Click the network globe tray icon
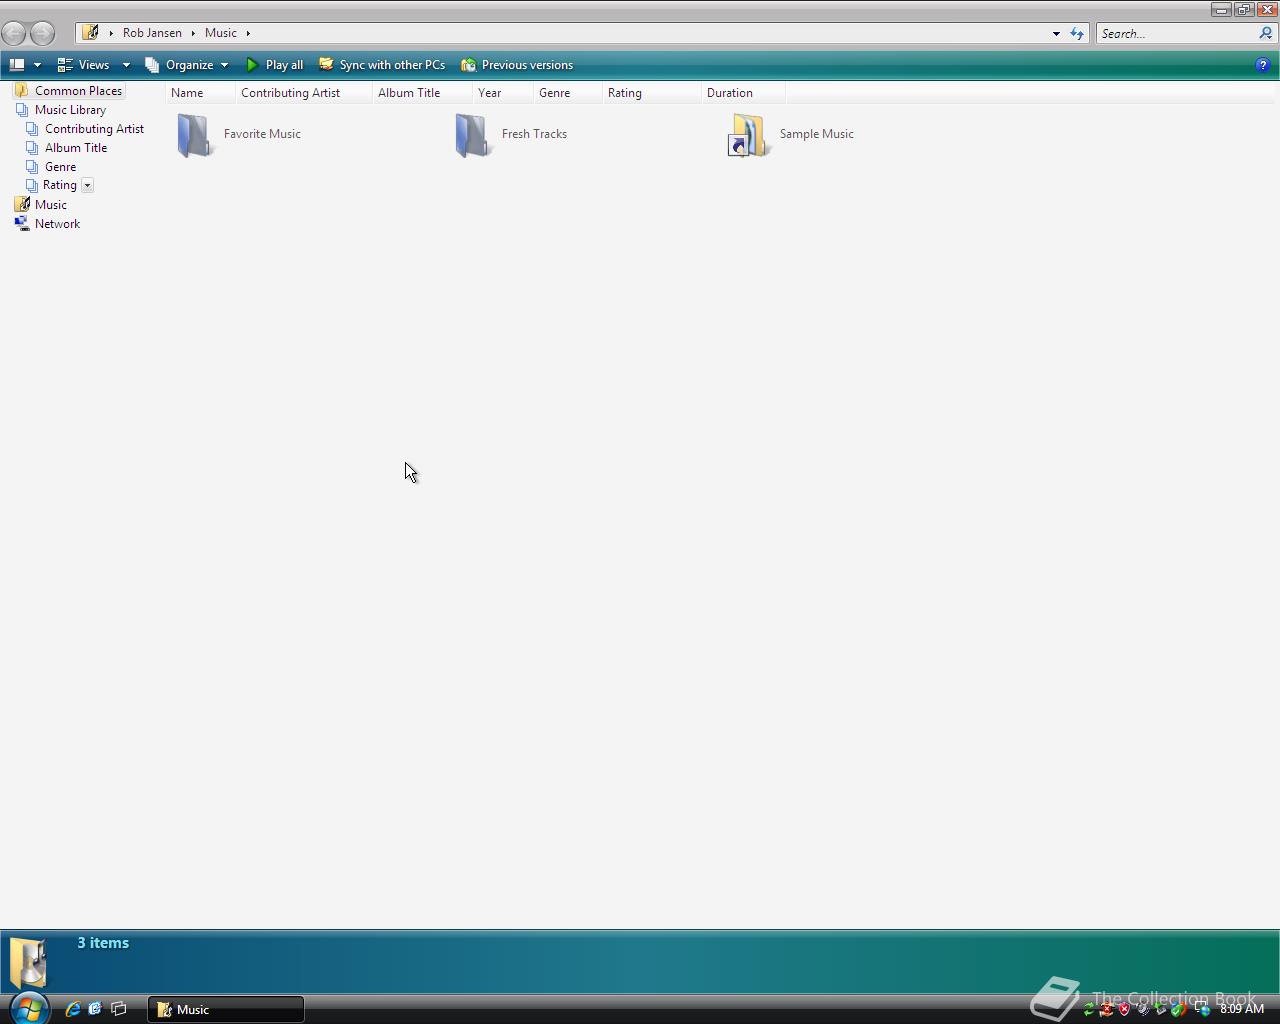 coord(1203,1010)
